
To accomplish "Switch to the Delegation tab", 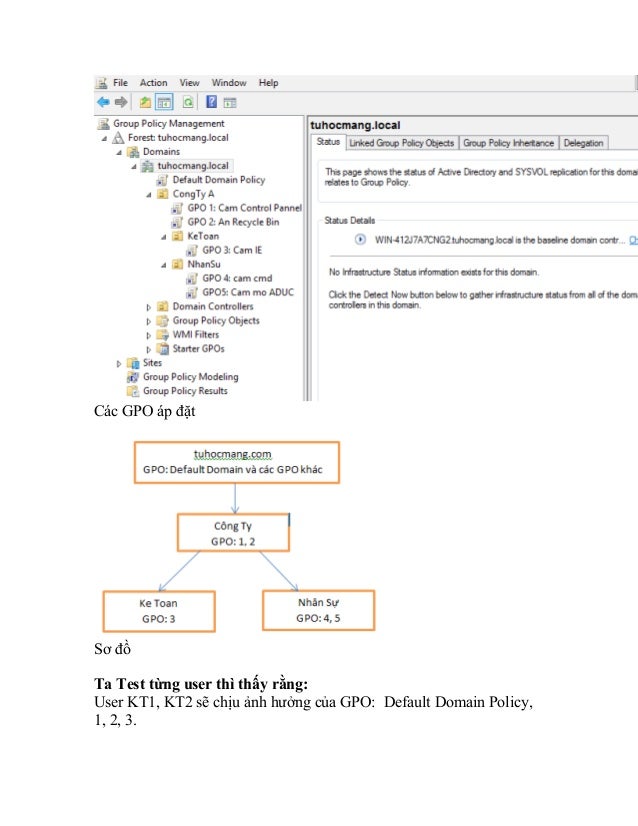I will tap(583, 143).
